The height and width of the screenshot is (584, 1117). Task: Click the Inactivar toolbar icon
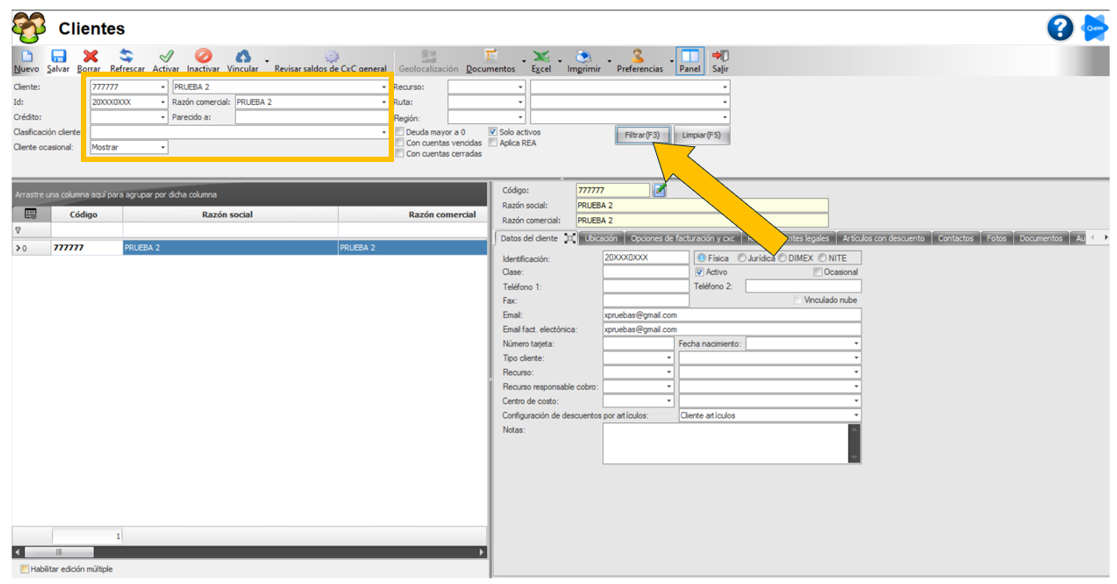click(203, 57)
